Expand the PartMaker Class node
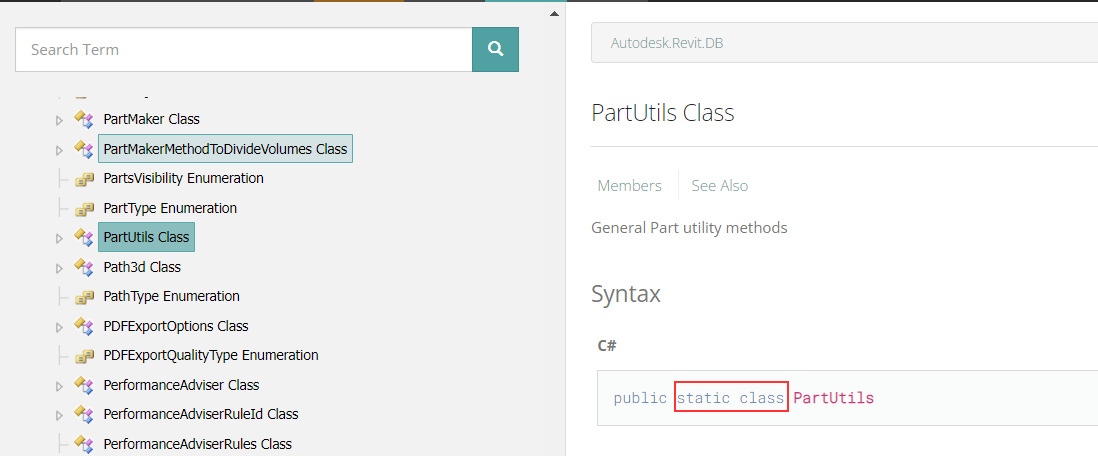This screenshot has width=1098, height=456. tap(60, 120)
